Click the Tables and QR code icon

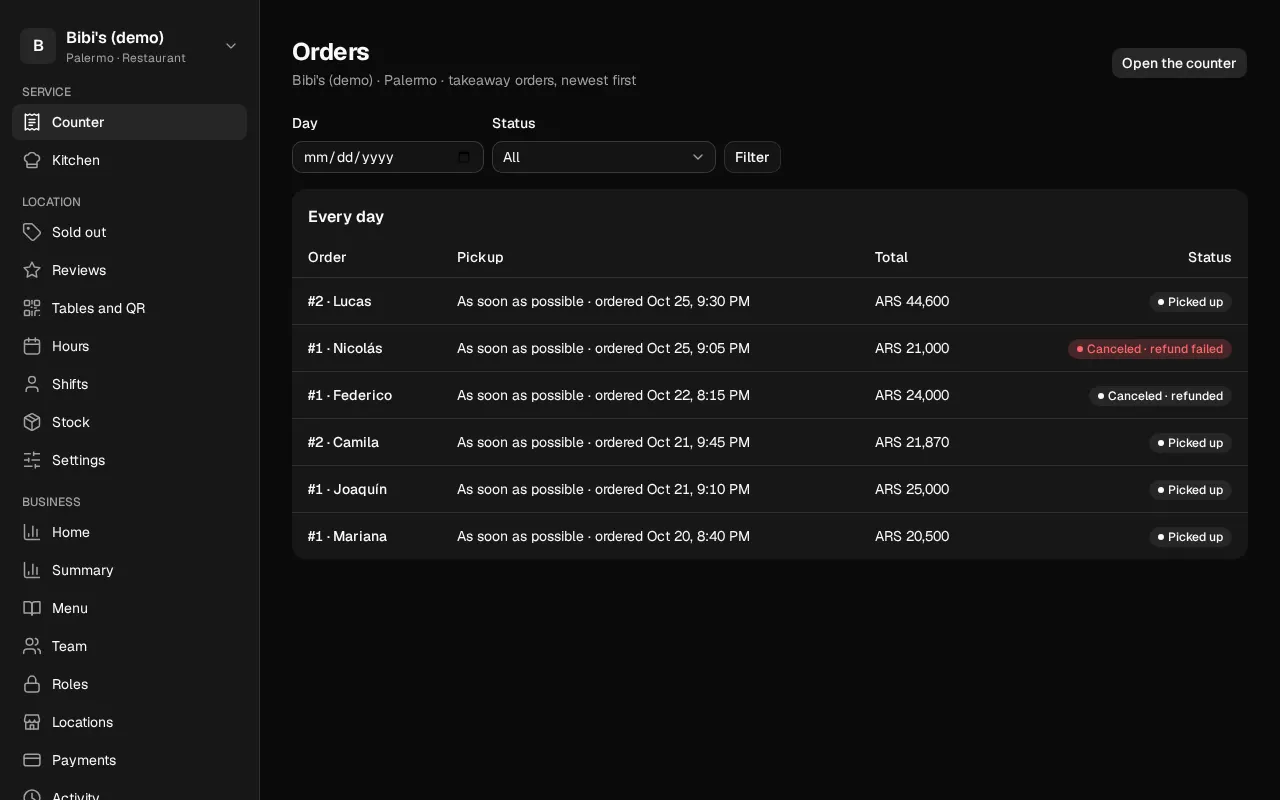coord(32,308)
